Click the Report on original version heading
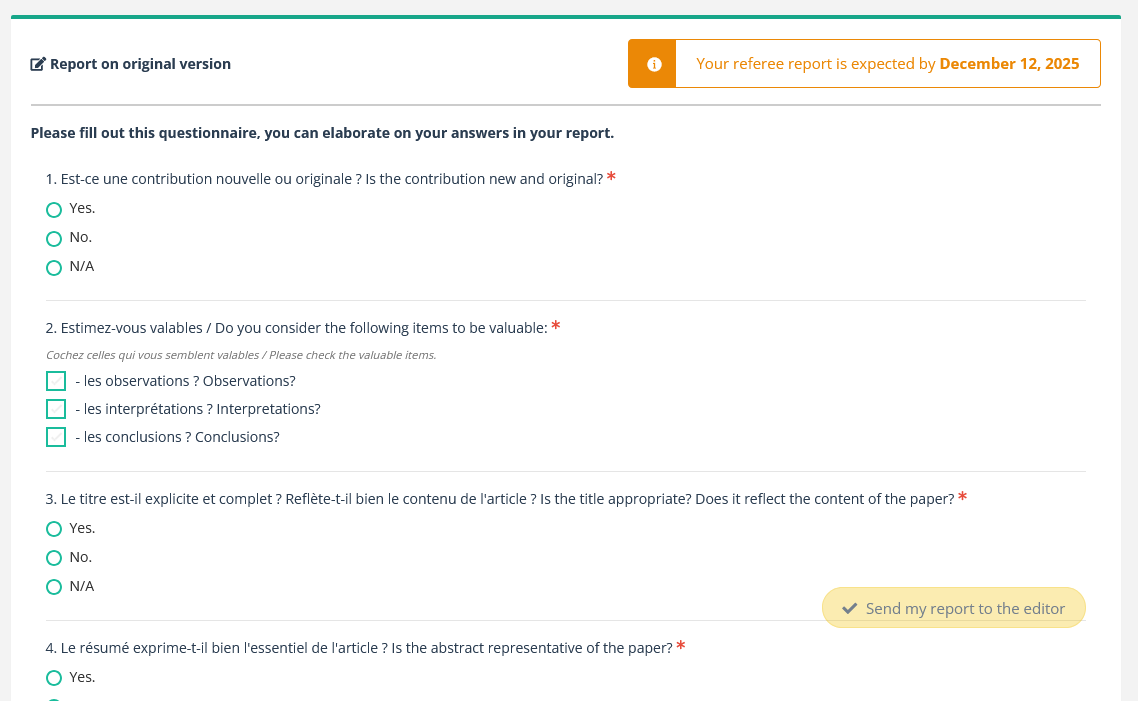 (140, 64)
